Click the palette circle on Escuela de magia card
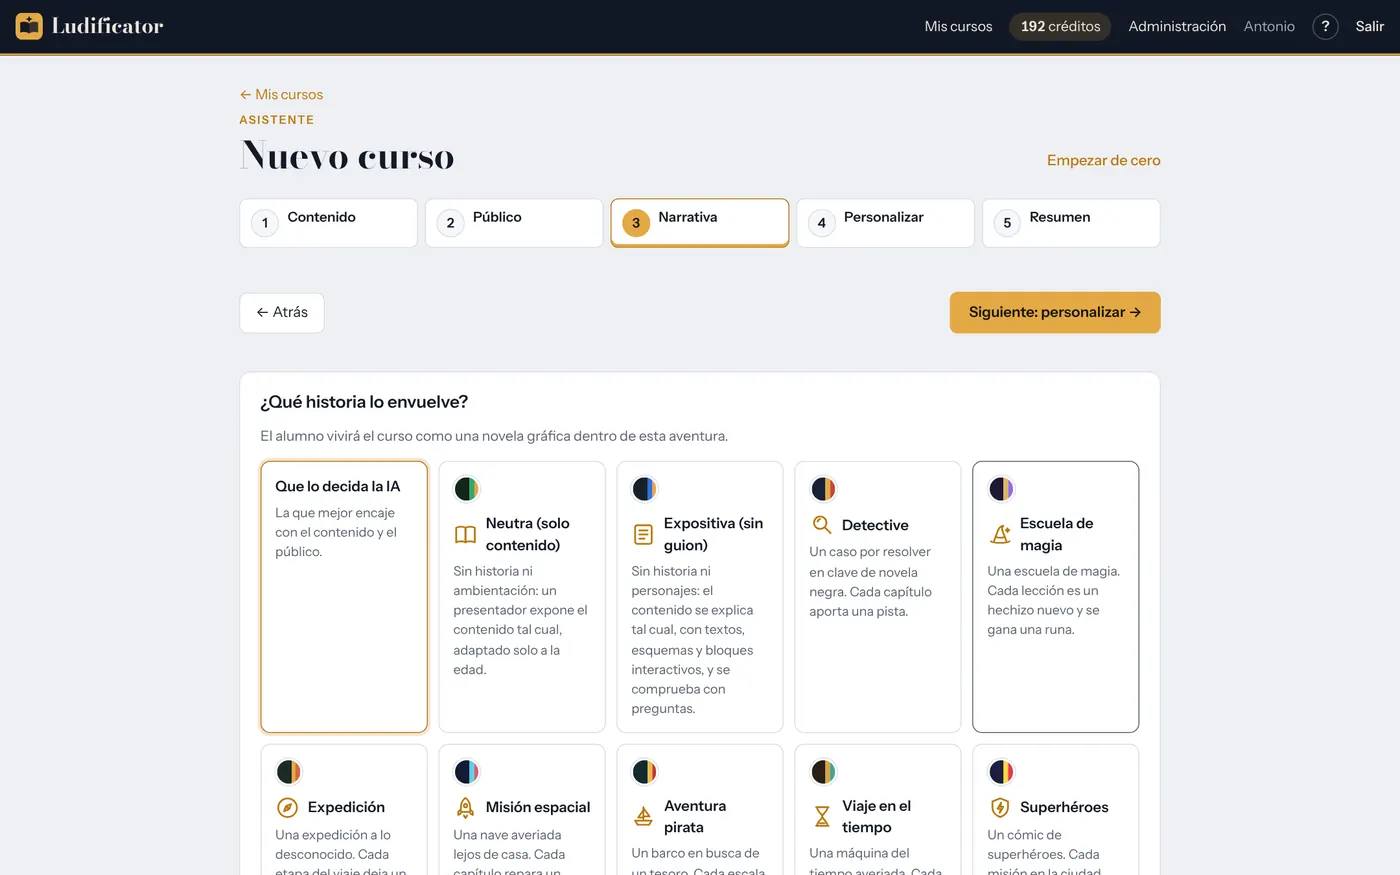Screen dimensions: 1400x875 [x=1001, y=489]
